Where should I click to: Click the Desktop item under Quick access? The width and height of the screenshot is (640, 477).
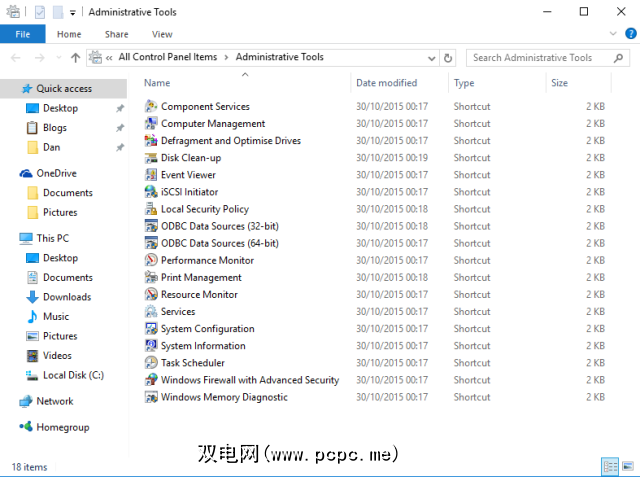60,108
